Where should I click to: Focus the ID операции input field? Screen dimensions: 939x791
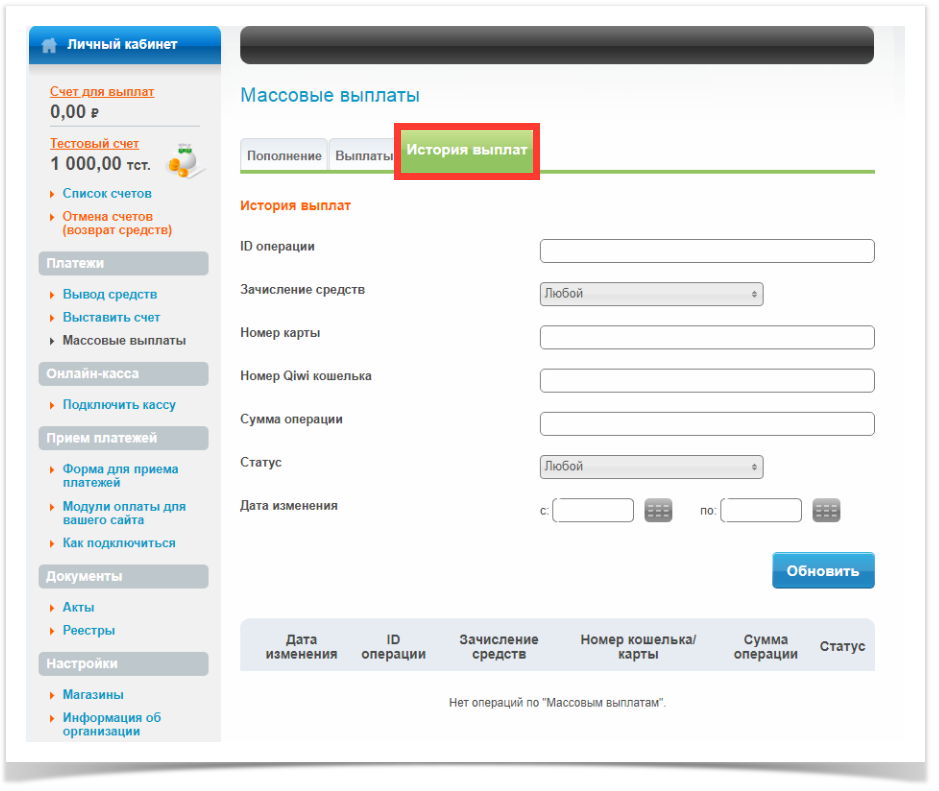(x=707, y=251)
